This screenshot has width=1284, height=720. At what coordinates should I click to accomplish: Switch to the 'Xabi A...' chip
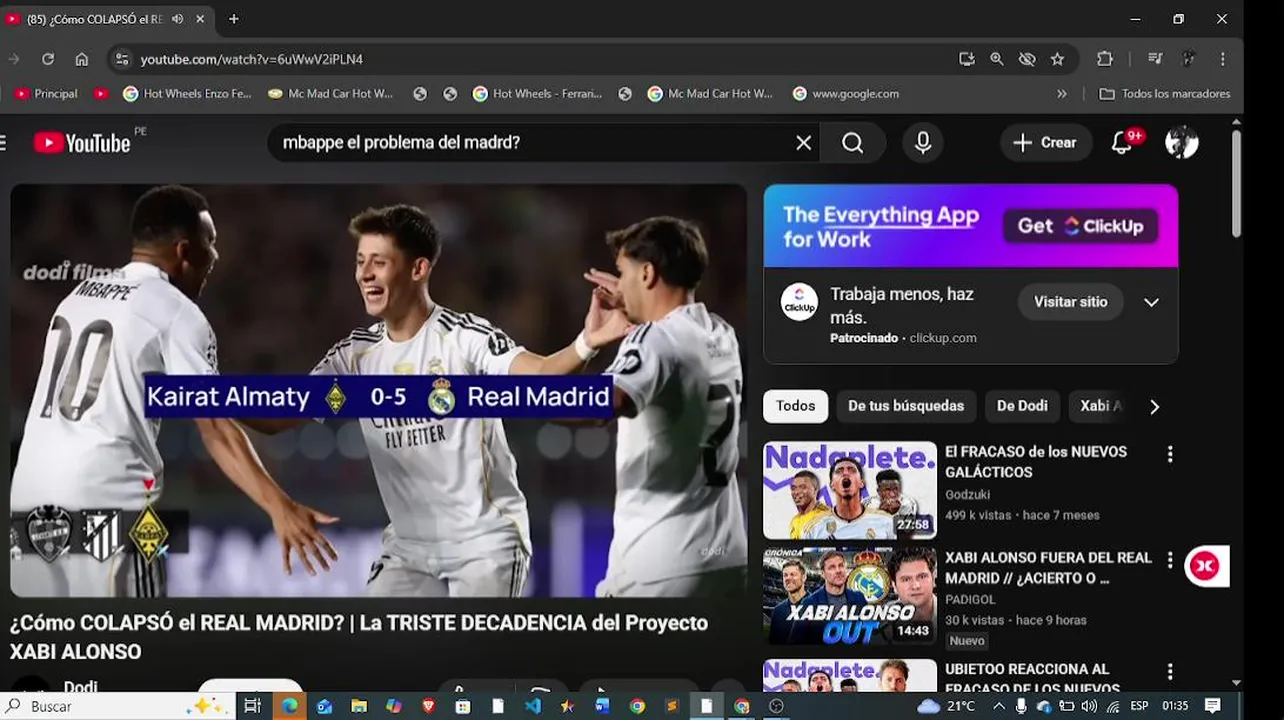coord(1101,406)
